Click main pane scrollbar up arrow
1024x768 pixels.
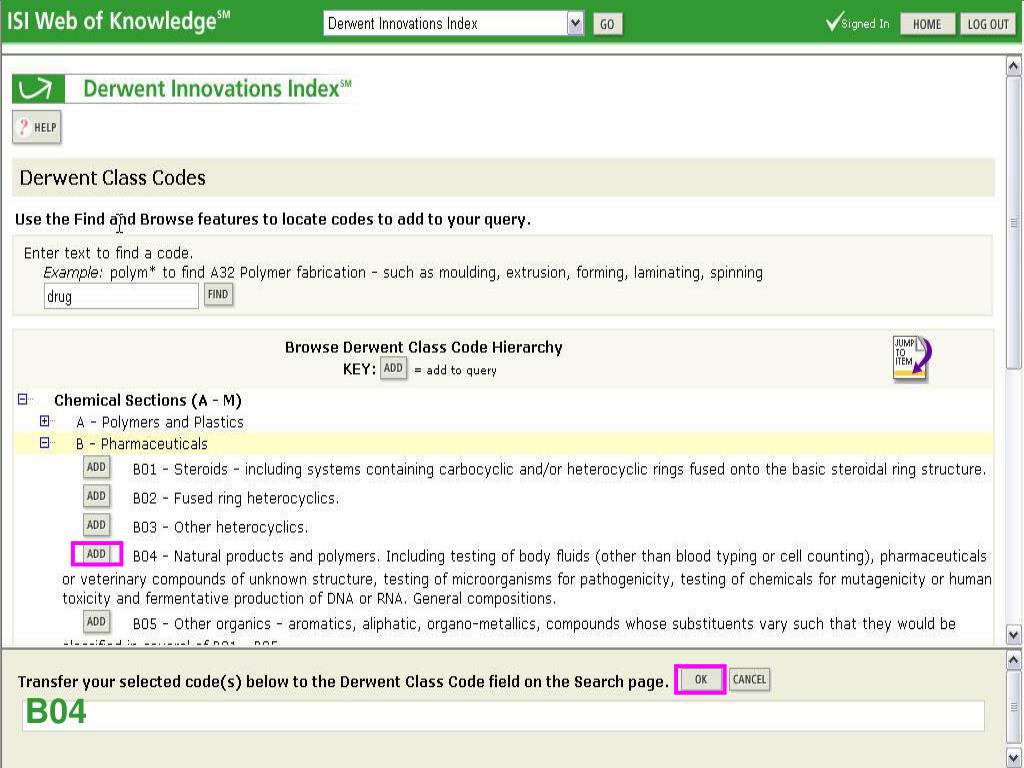point(1014,66)
